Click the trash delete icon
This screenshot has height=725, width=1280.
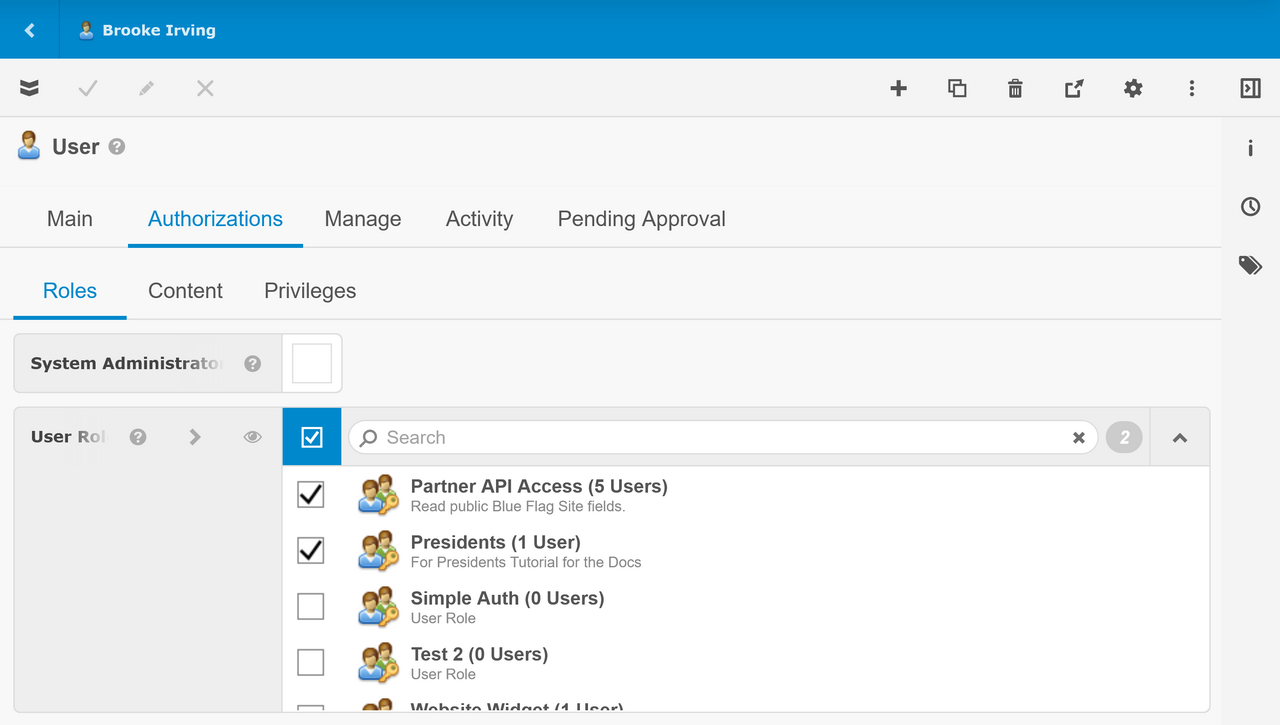point(1015,89)
